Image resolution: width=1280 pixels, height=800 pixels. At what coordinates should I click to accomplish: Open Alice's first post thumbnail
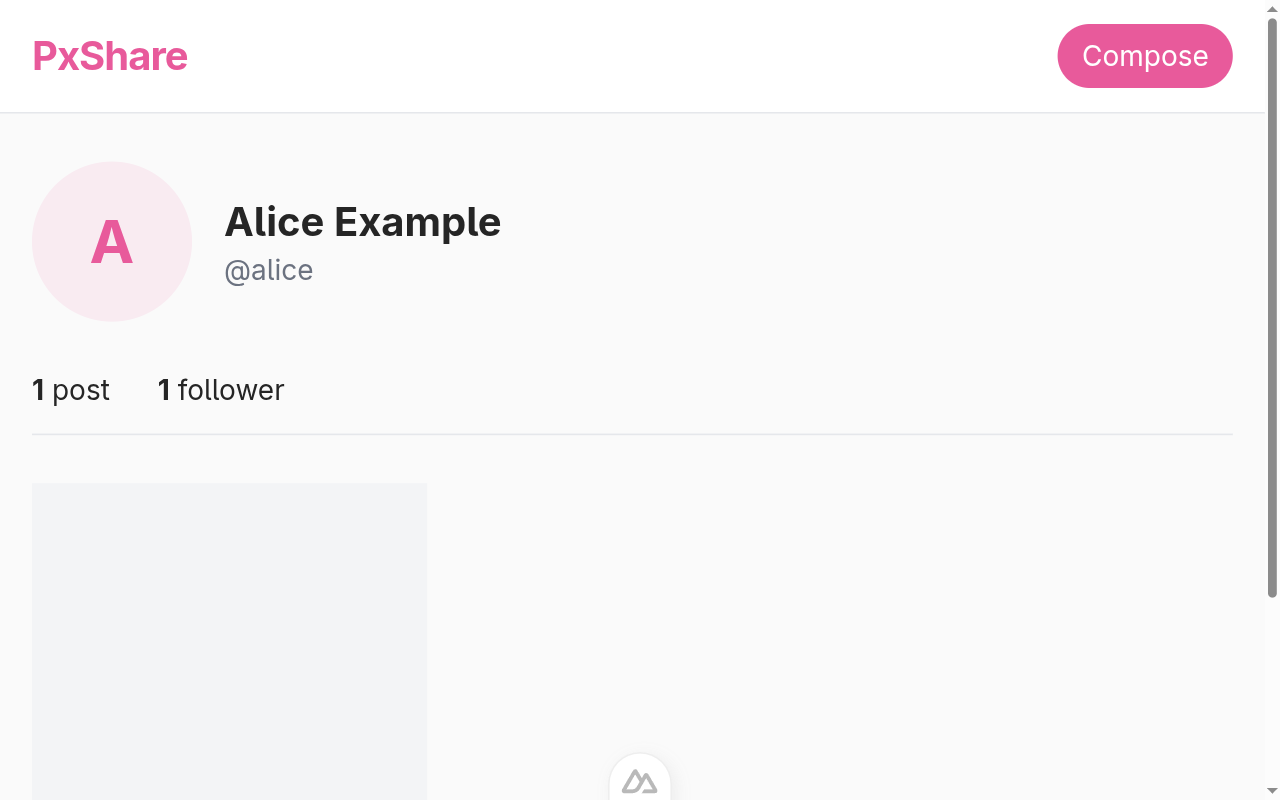point(229,640)
